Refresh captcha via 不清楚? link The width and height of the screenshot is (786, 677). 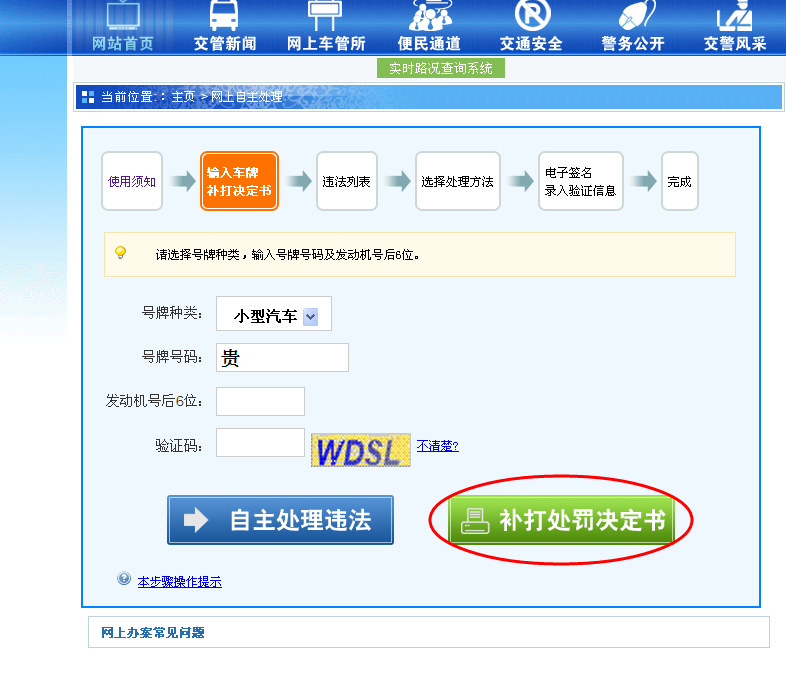tap(438, 445)
